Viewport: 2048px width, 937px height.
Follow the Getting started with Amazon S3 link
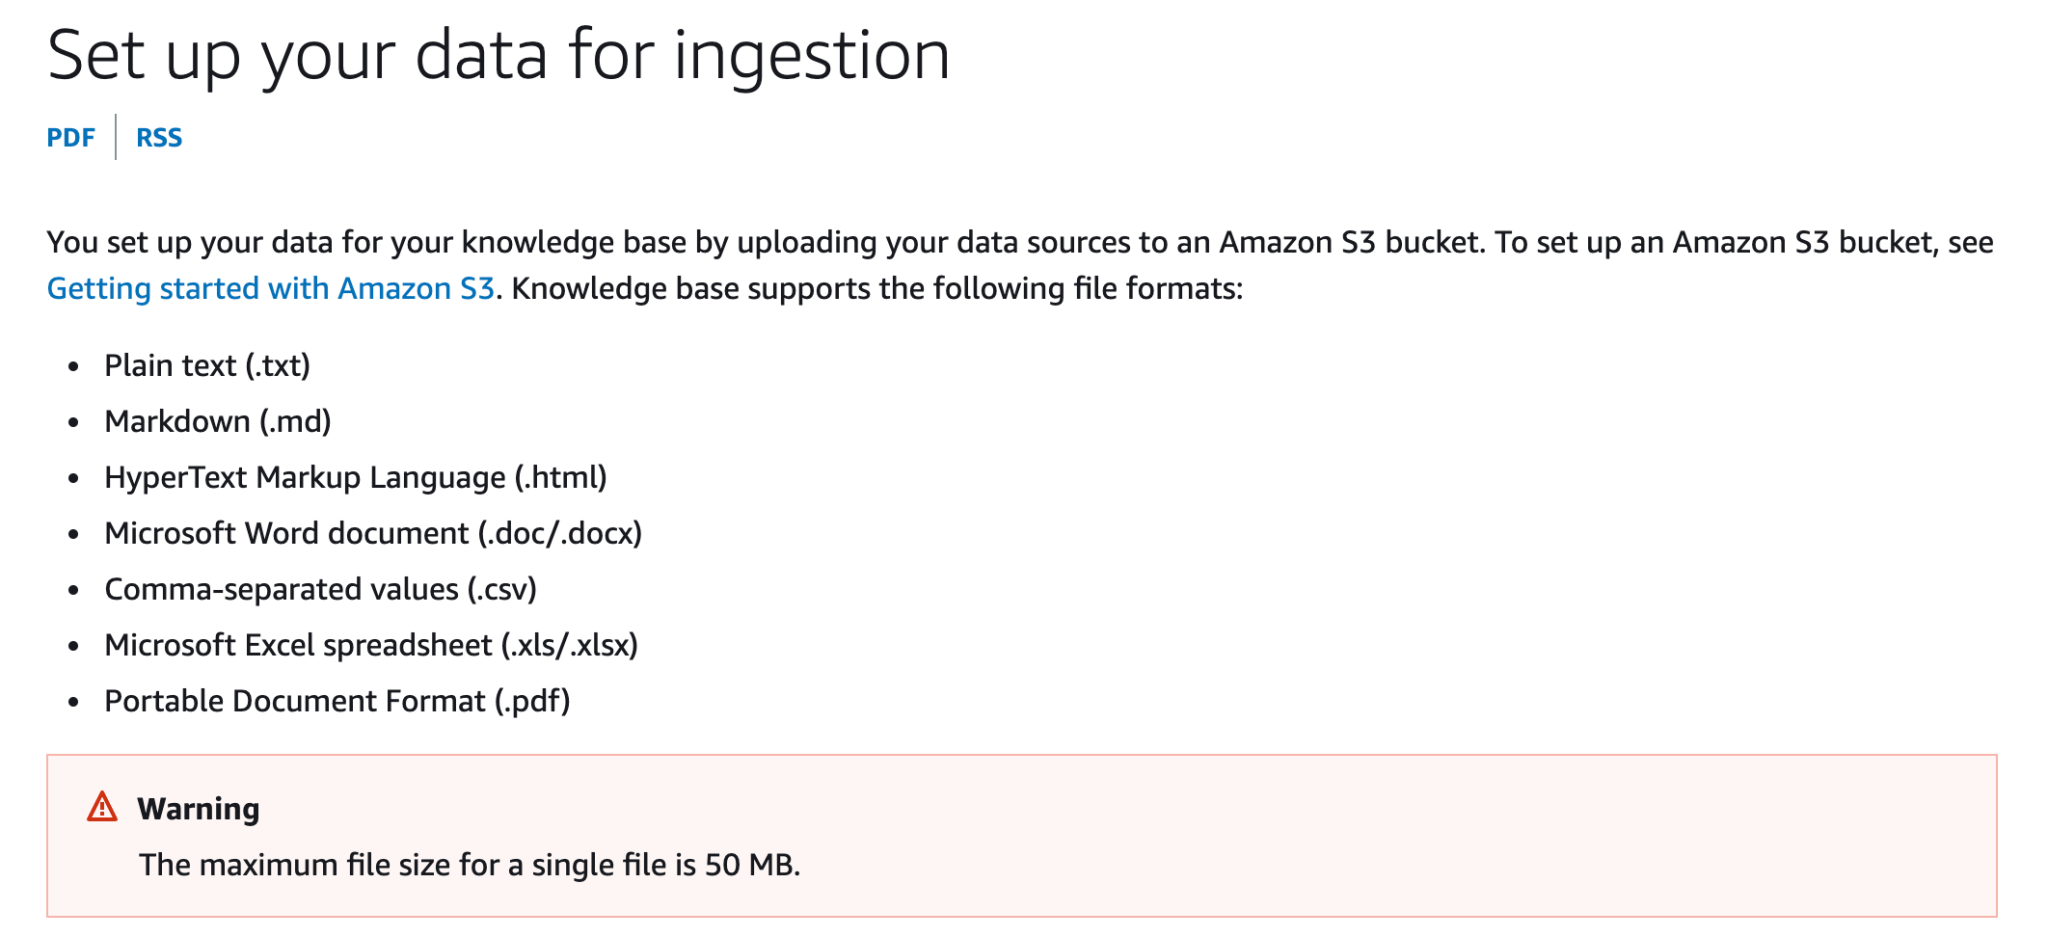click(x=270, y=288)
